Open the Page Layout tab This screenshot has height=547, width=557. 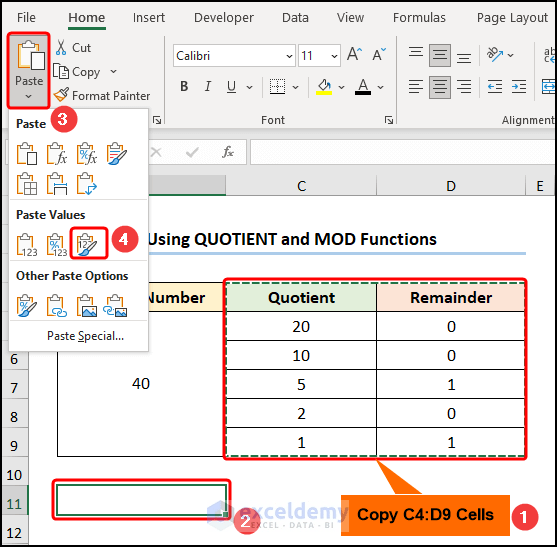[x=512, y=17]
